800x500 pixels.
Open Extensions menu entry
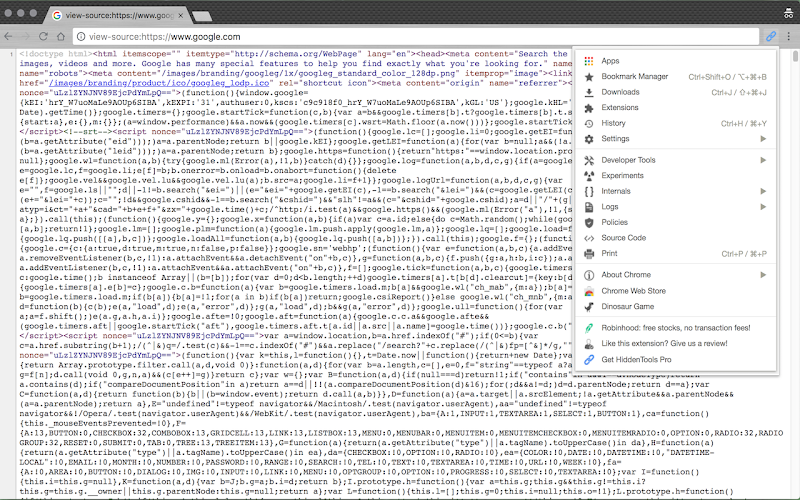[676, 108]
